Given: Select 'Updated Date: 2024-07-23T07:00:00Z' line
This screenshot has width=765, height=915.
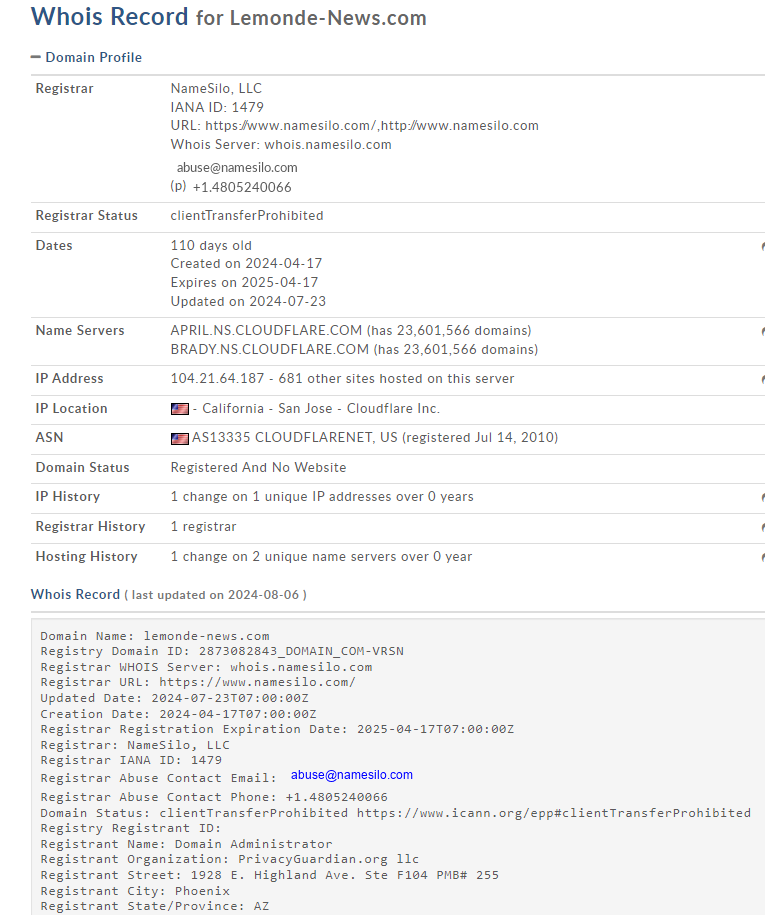Looking at the screenshot, I should click(174, 698).
